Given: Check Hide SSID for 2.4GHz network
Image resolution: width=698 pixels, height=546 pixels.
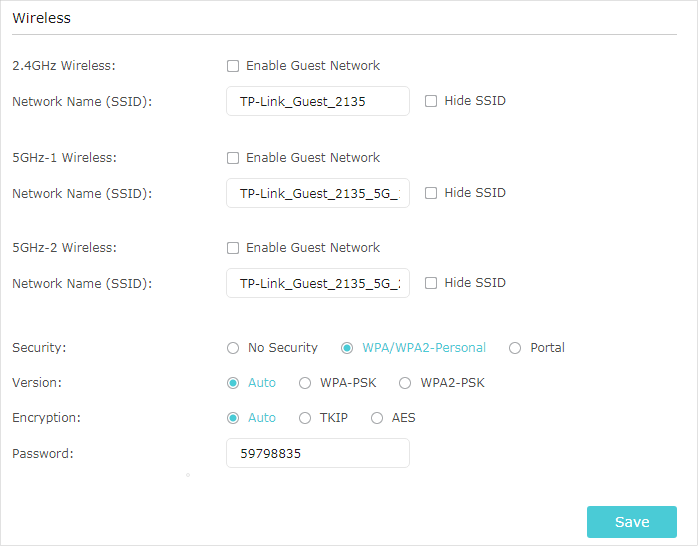Looking at the screenshot, I should pyautogui.click(x=430, y=101).
